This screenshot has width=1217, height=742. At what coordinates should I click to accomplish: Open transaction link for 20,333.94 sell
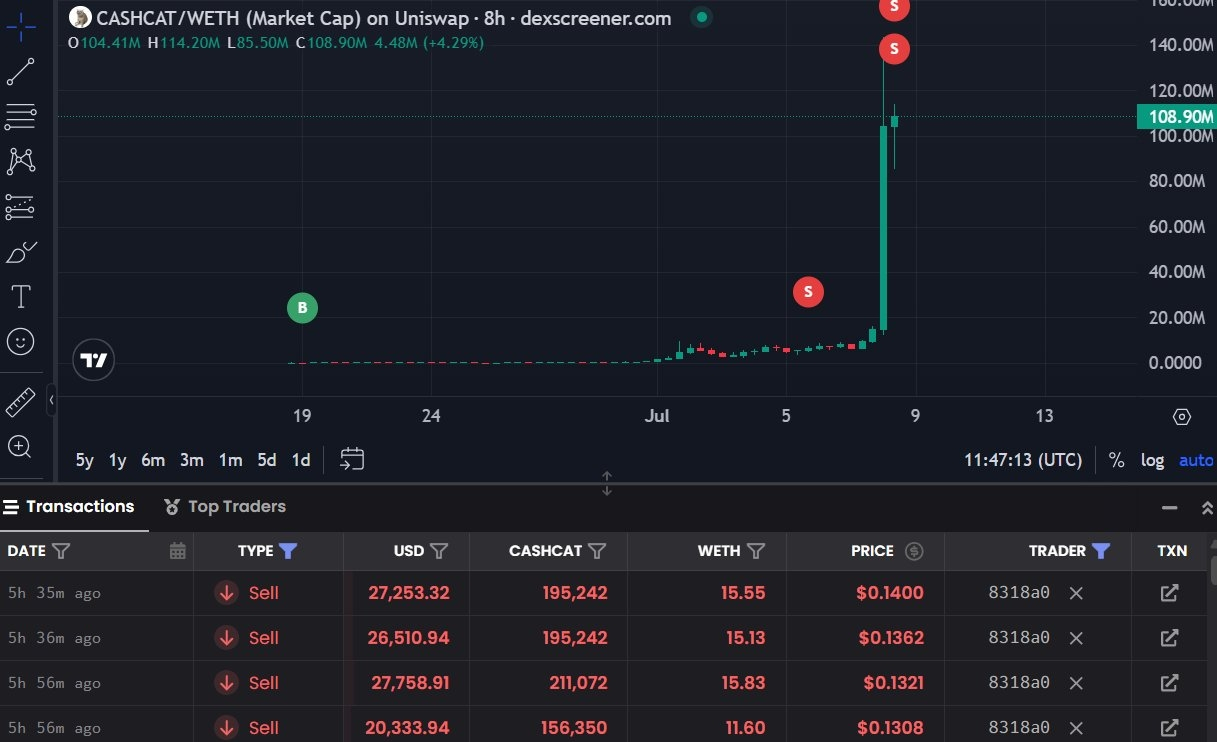1169,728
